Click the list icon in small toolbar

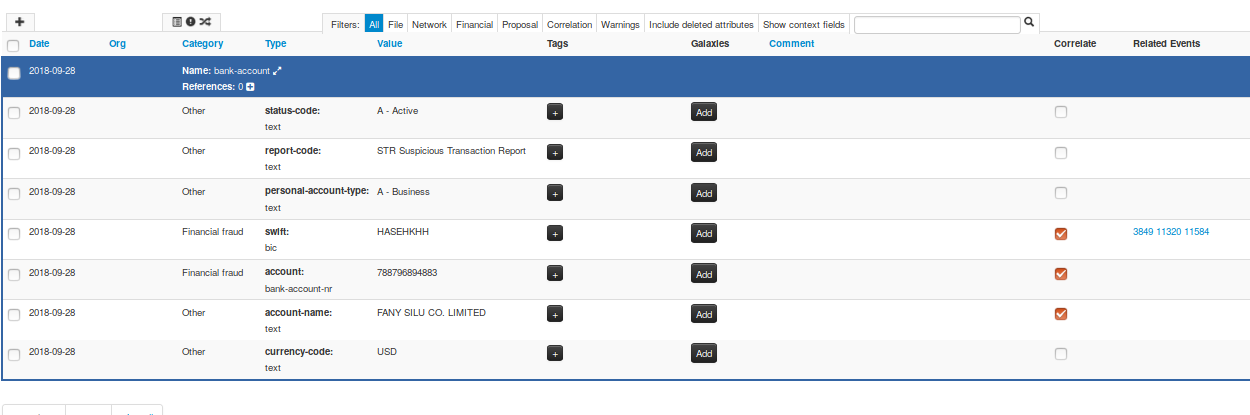(178, 21)
